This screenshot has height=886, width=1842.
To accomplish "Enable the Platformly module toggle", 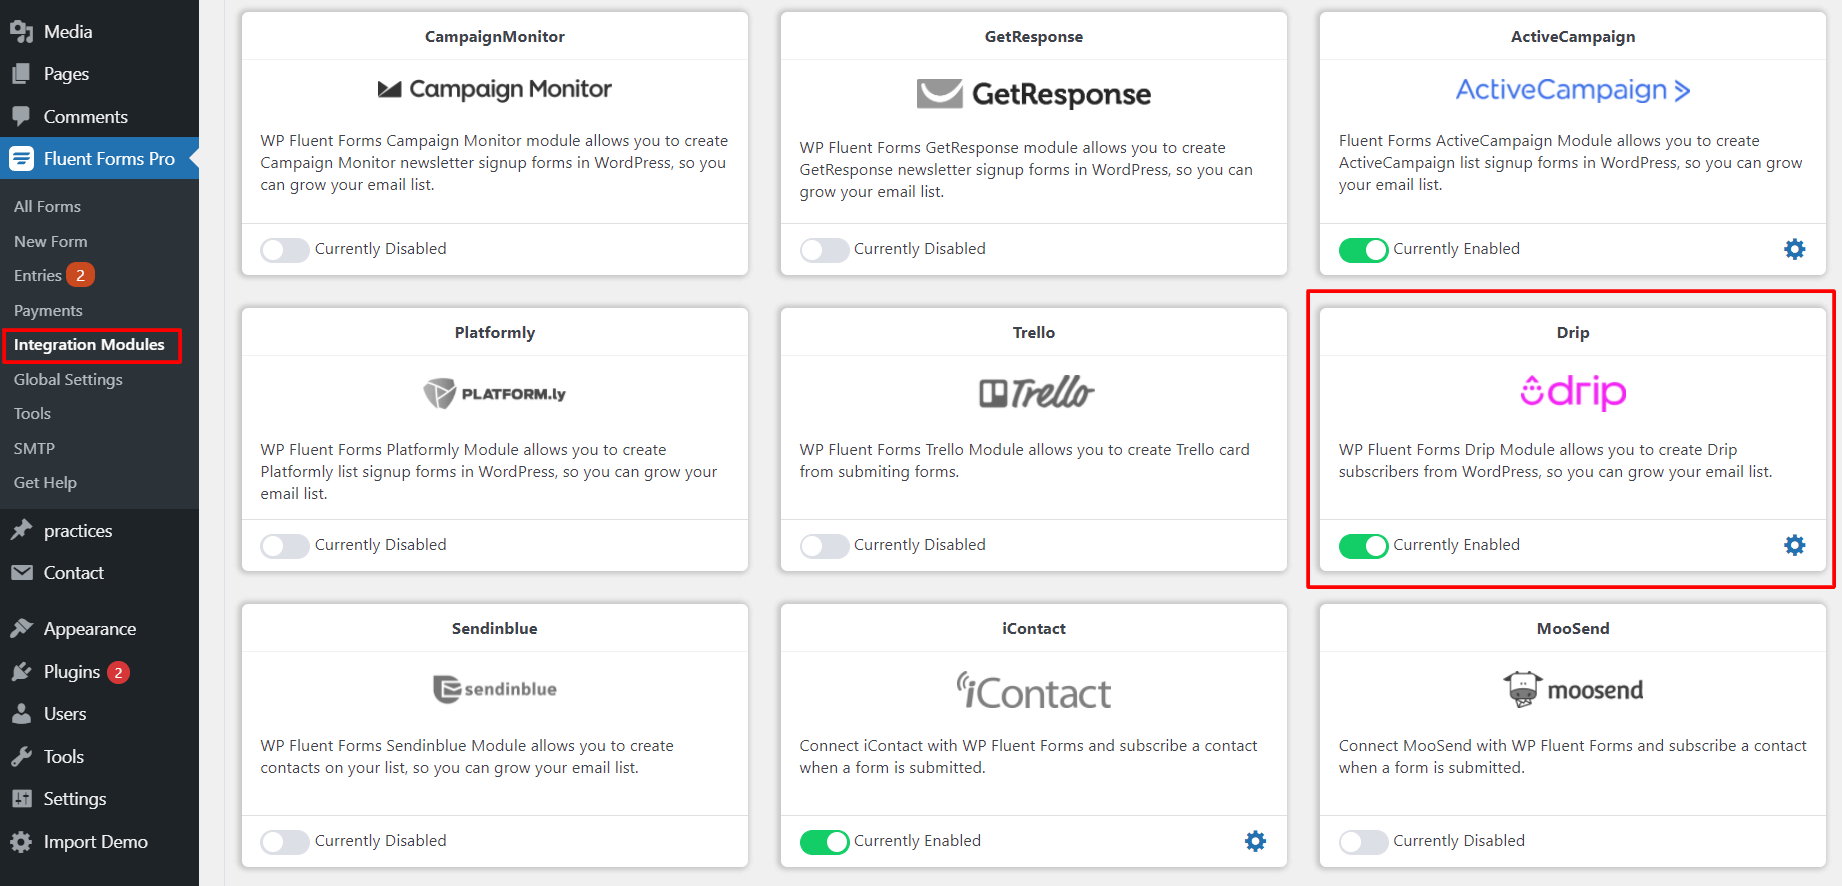I will pyautogui.click(x=285, y=545).
